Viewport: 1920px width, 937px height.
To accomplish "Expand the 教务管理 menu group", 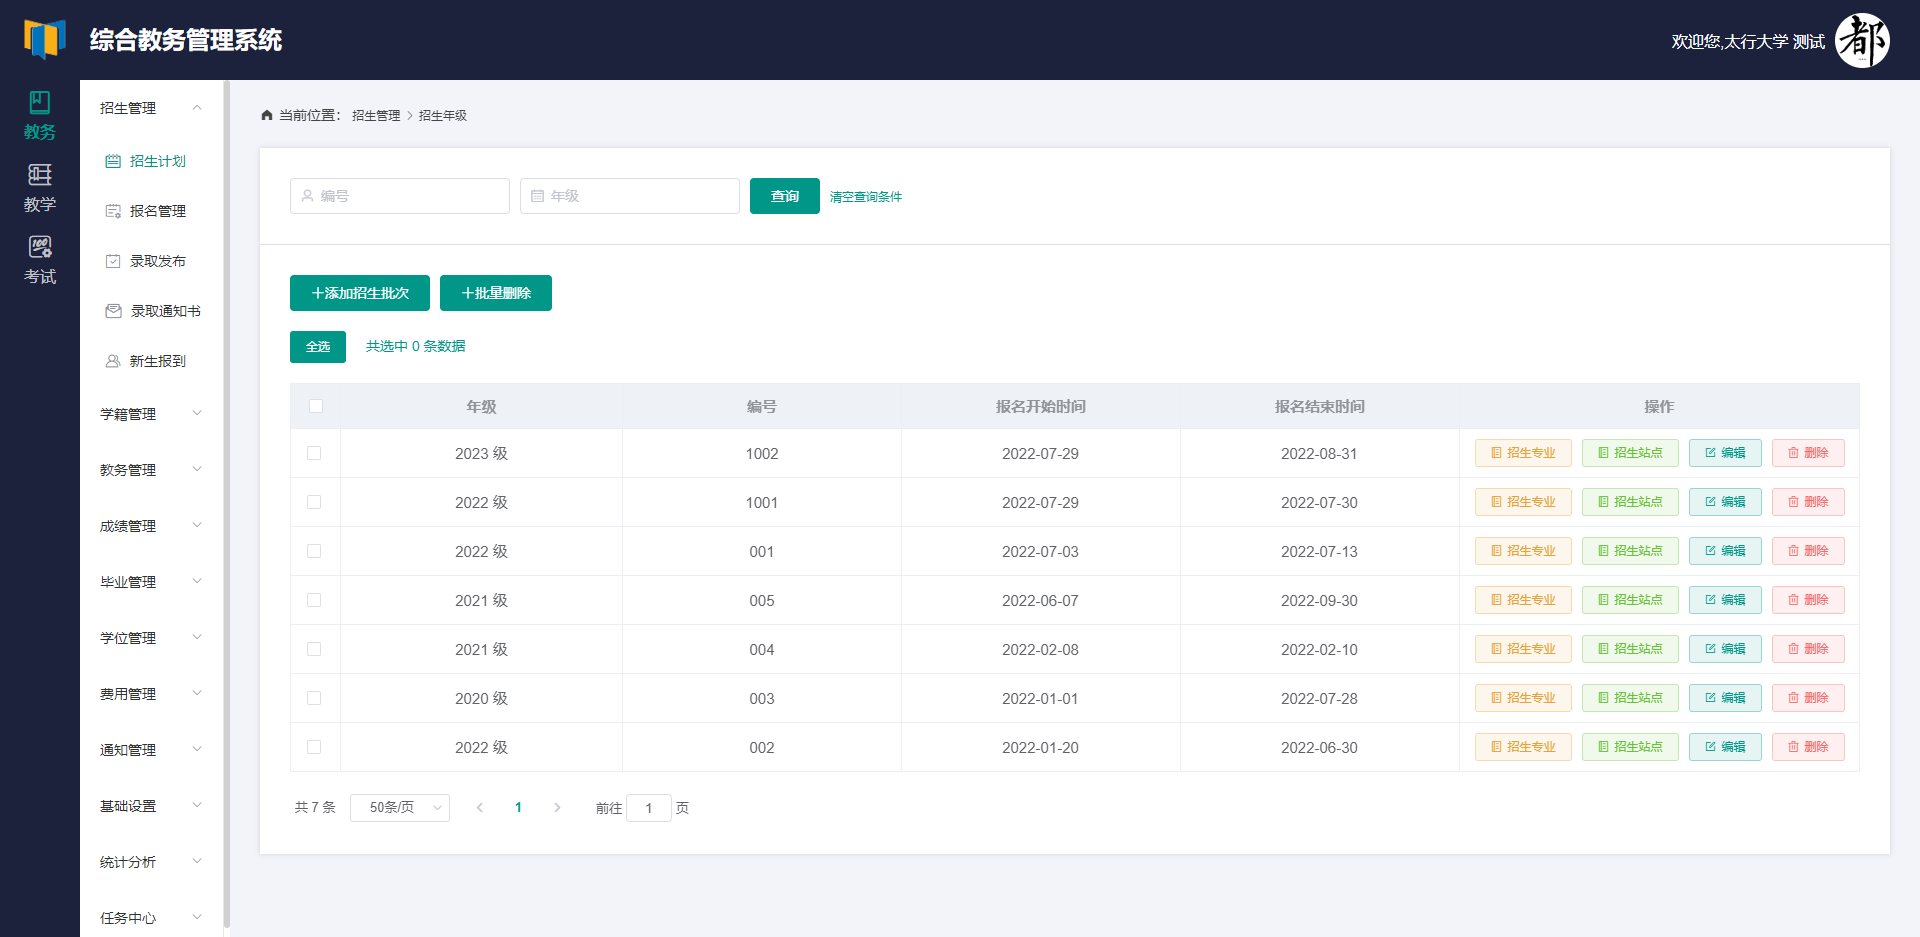I will coord(151,470).
